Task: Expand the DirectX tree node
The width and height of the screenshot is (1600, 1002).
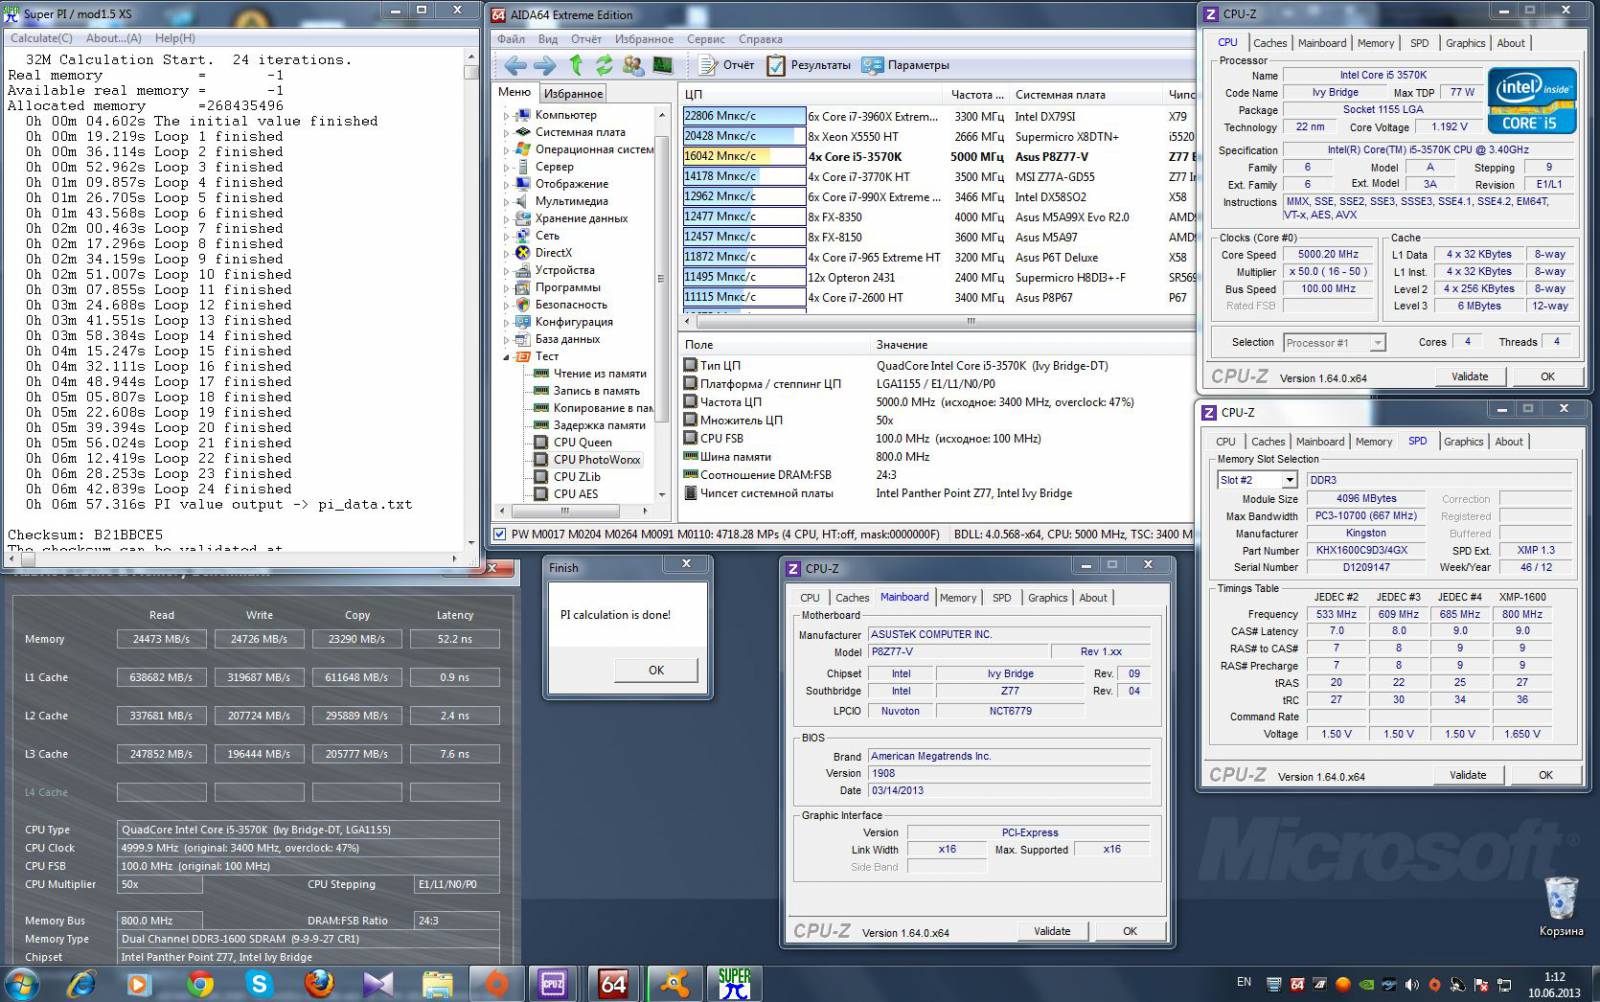Action: [x=507, y=253]
